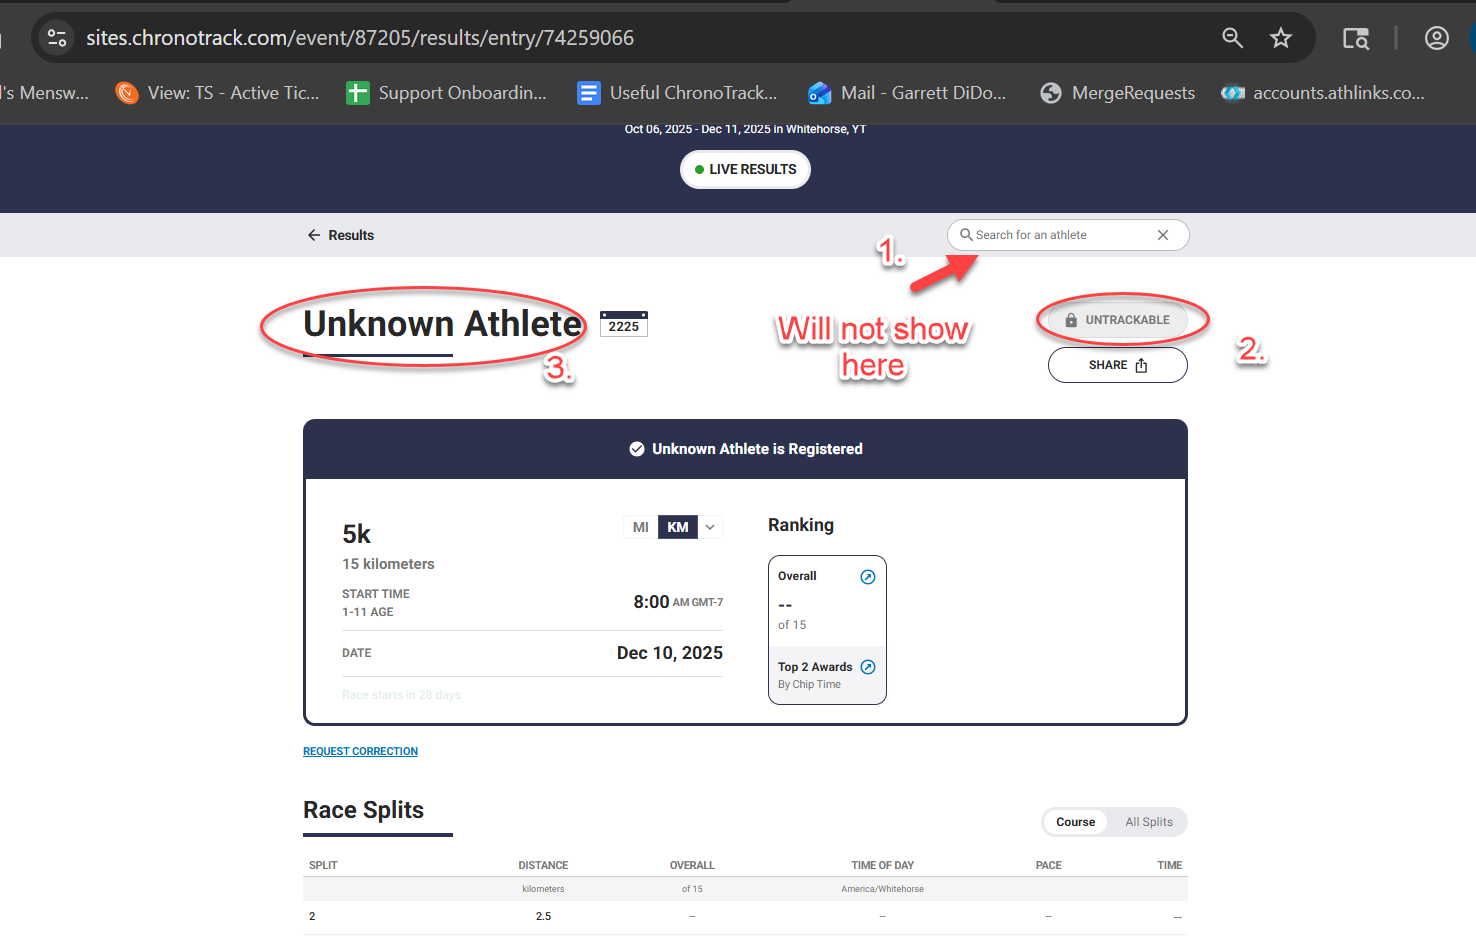Click the browser zoom magnifier icon
The height and width of the screenshot is (937, 1476).
pos(1232,38)
